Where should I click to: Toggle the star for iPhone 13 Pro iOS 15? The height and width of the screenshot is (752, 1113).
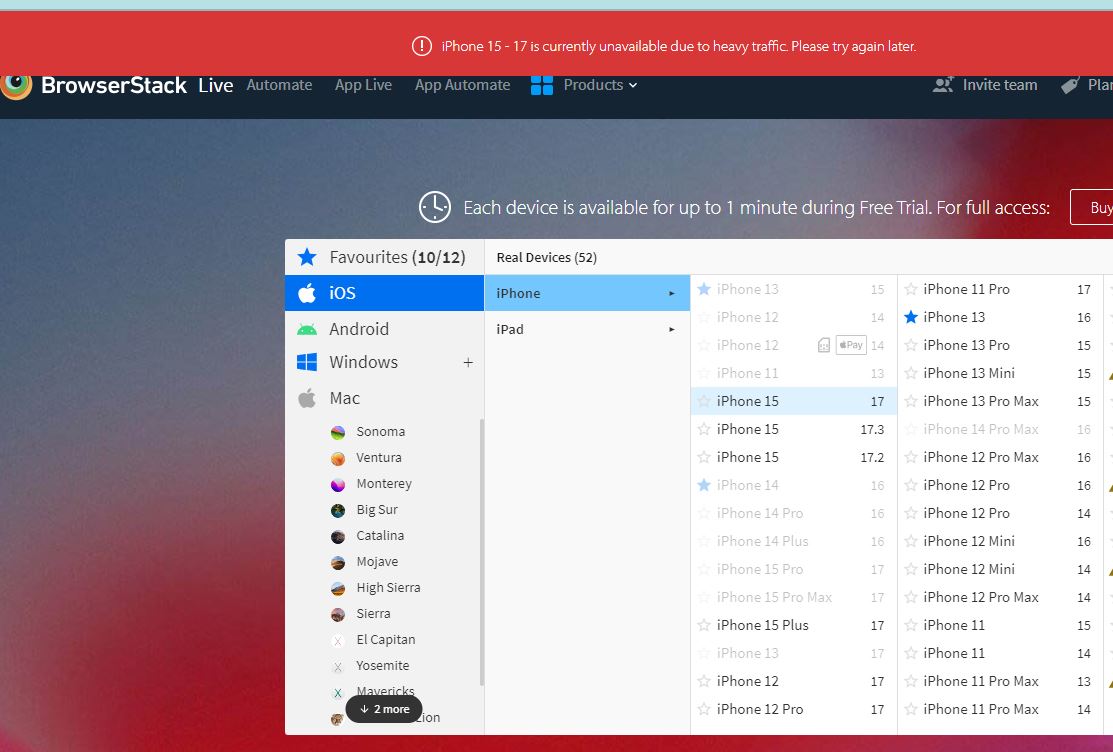tap(911, 345)
